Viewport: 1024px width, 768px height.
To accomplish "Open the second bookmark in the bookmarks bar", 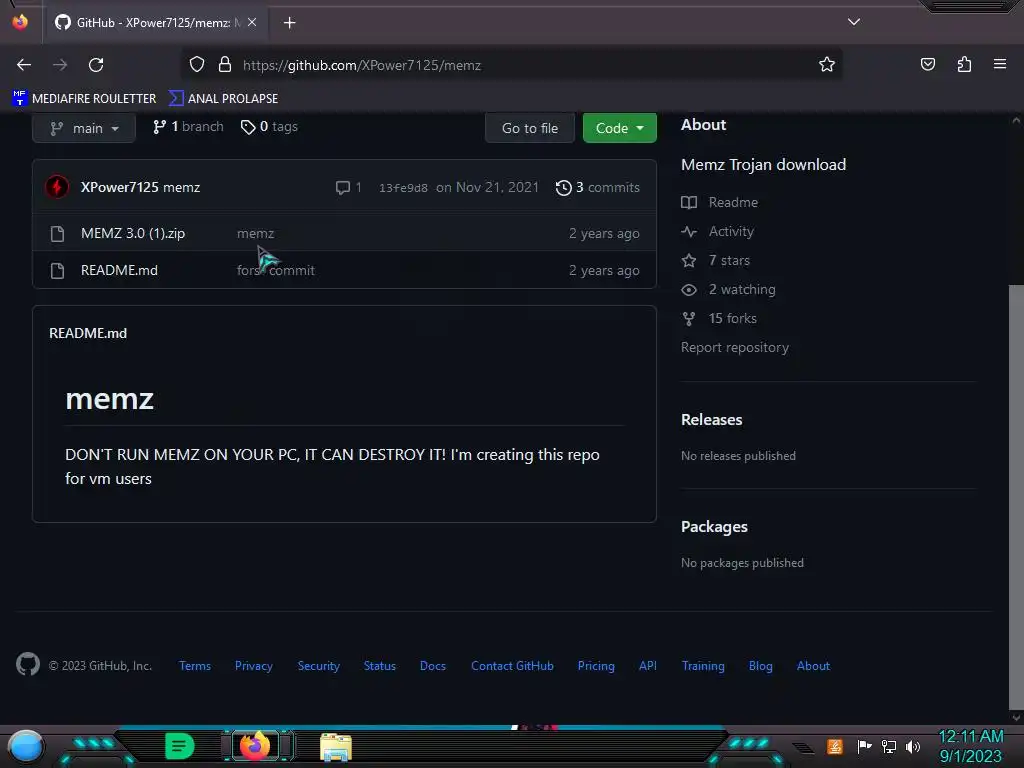I will pos(223,99).
